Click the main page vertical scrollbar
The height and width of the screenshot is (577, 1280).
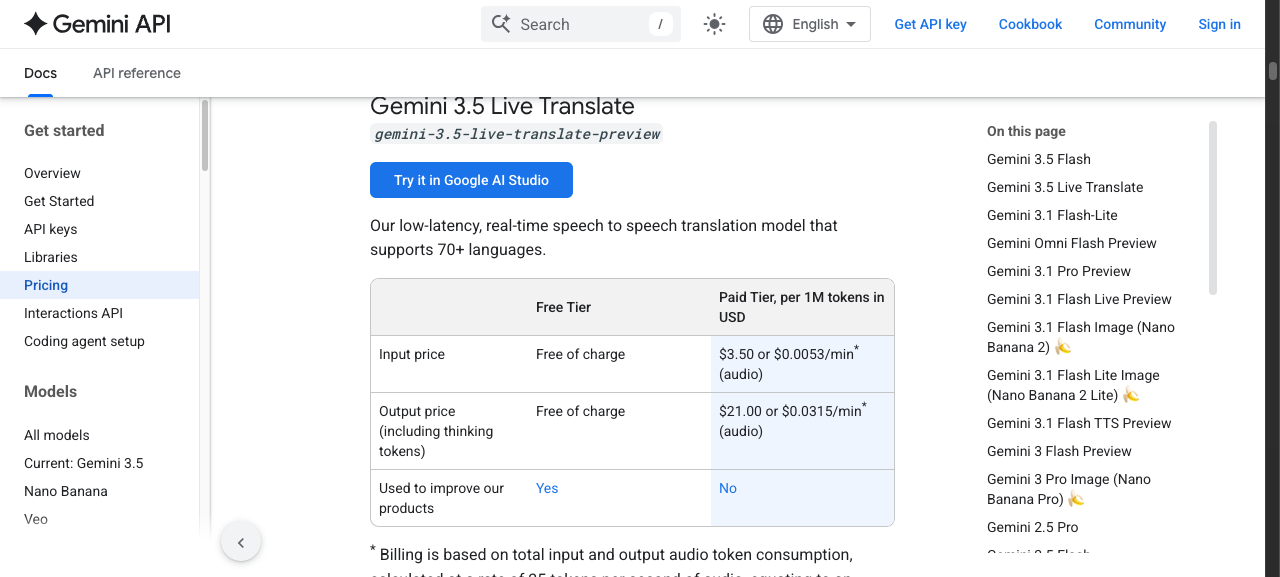tap(1273, 71)
